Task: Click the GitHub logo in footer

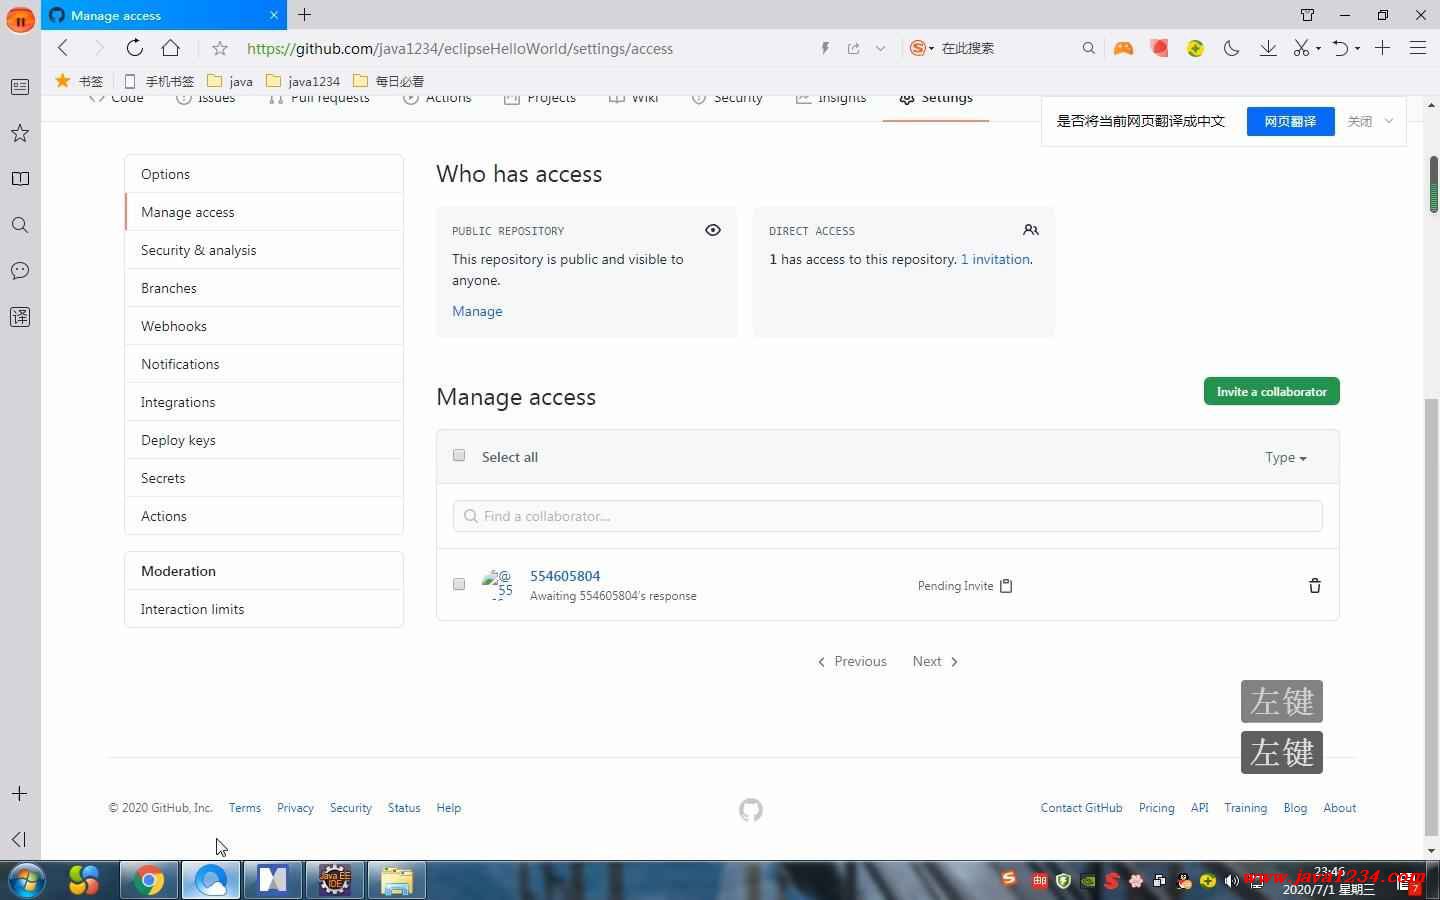Action: click(x=751, y=809)
